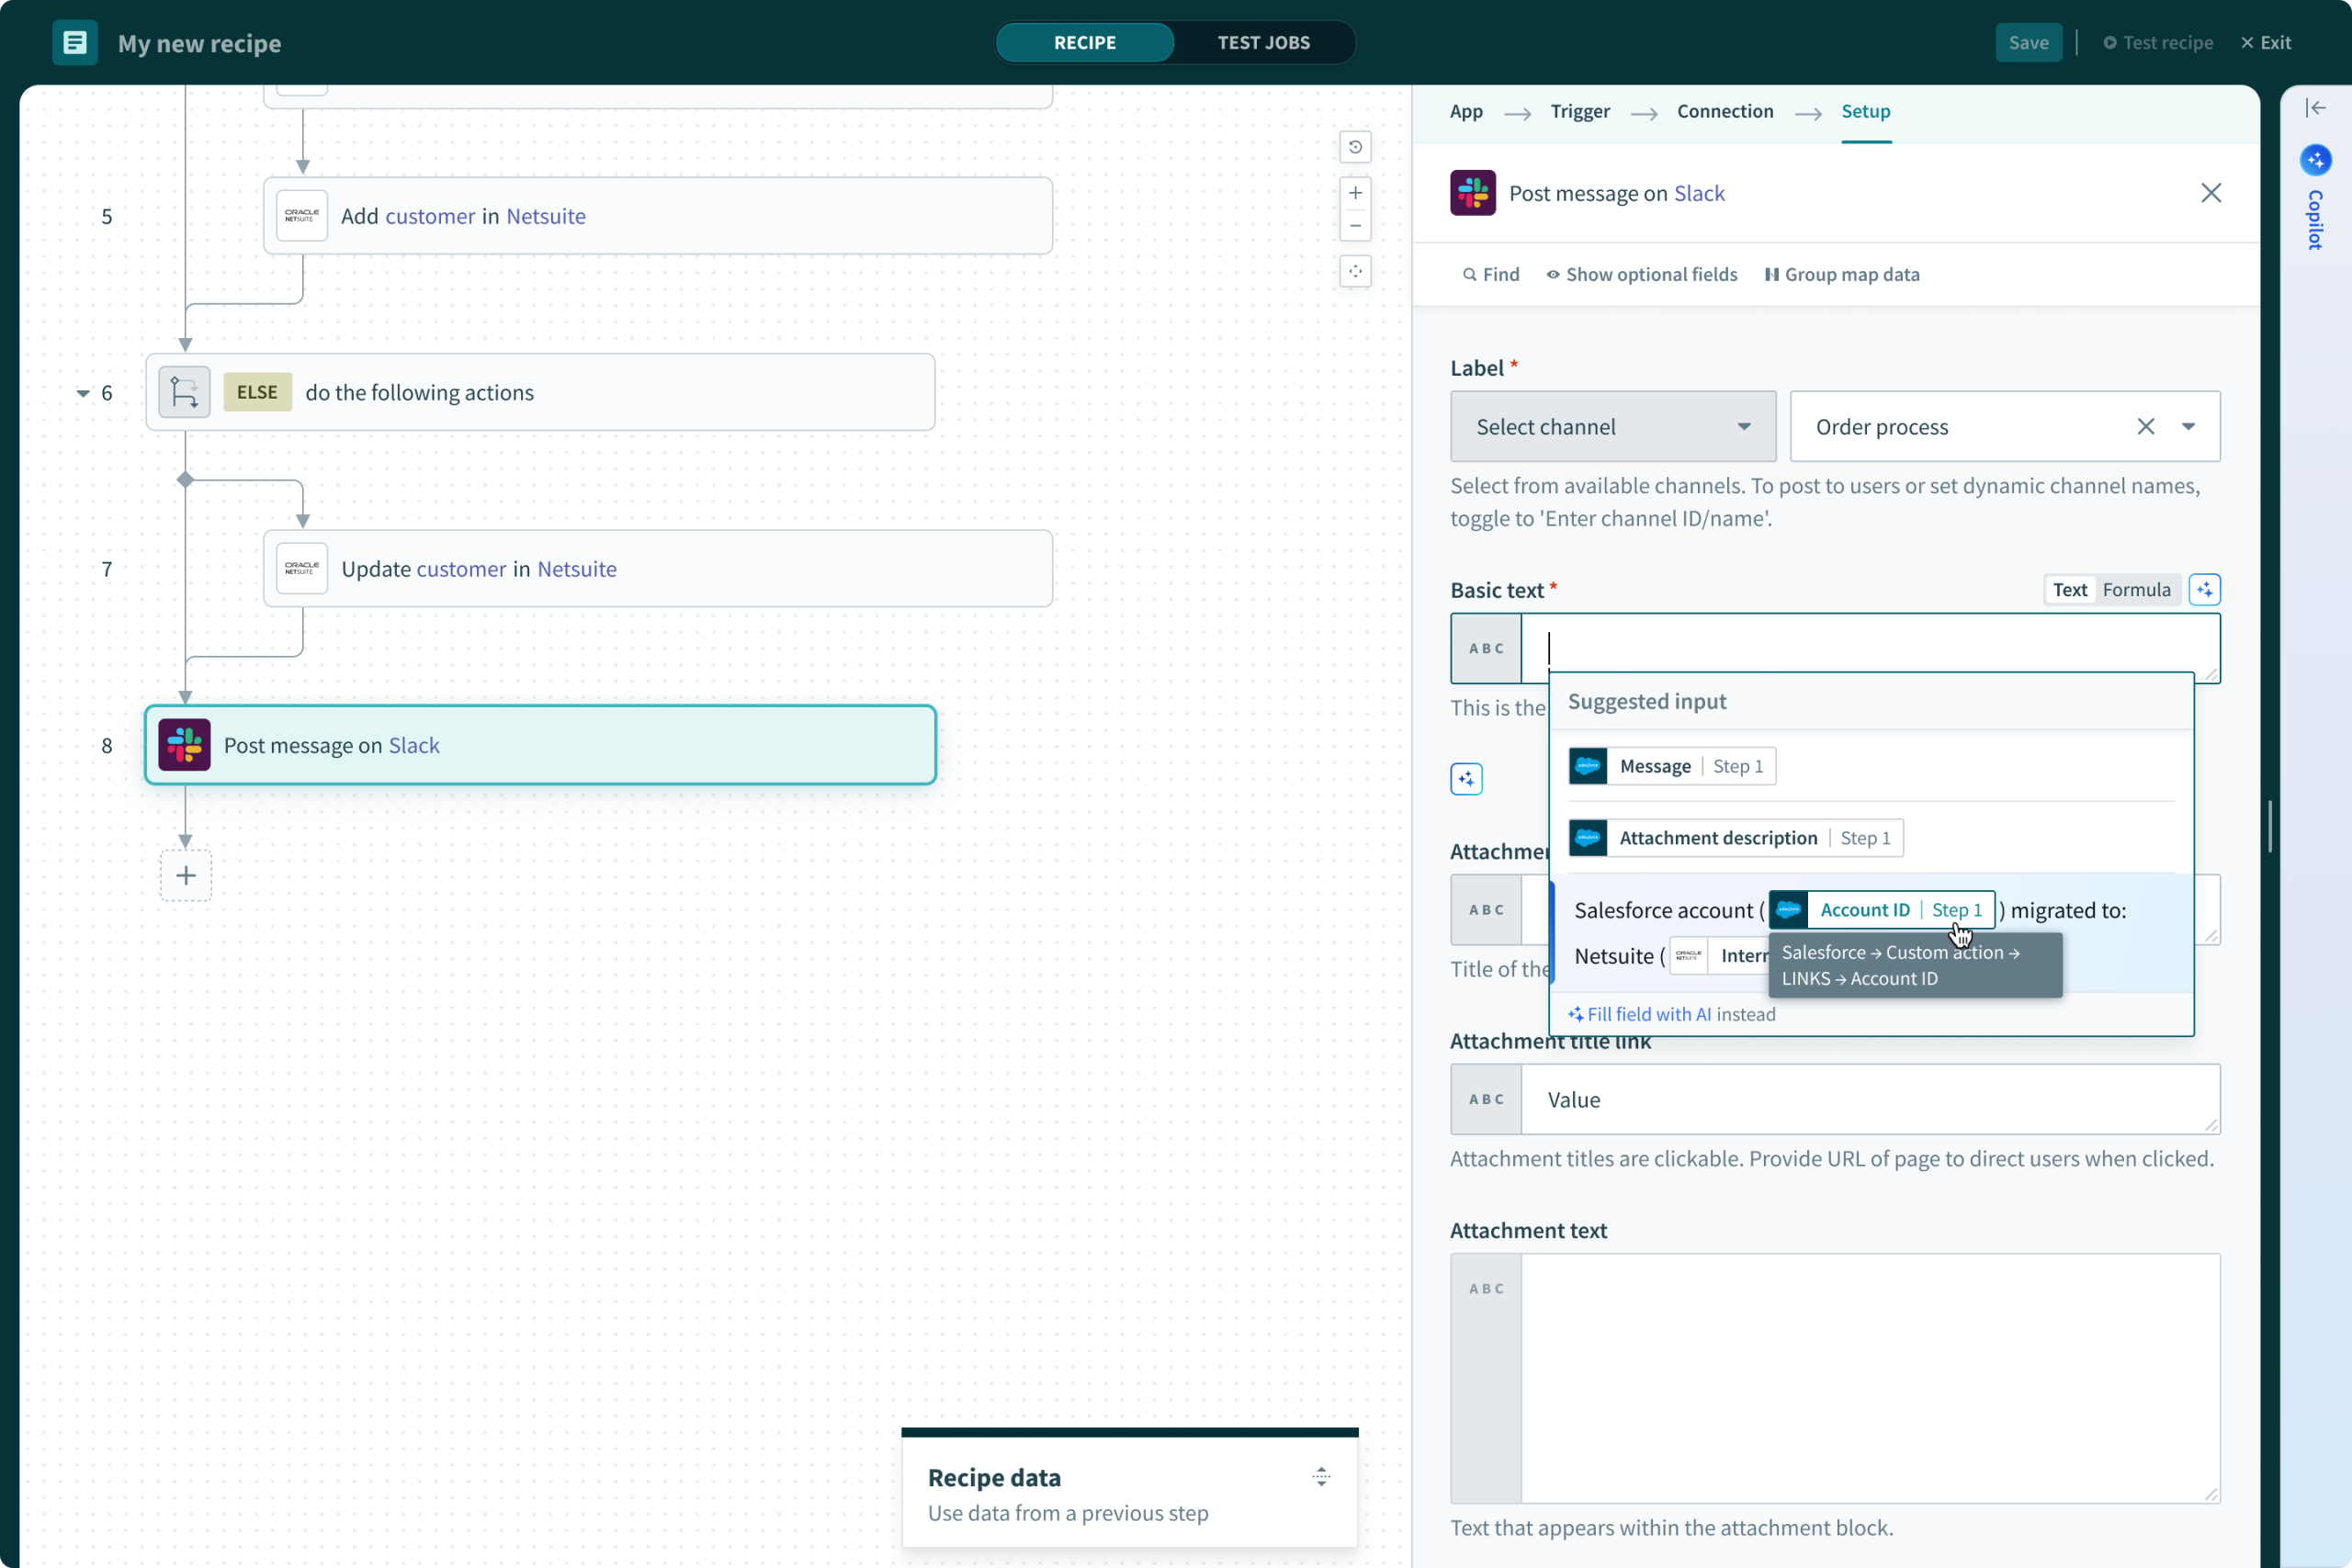Switch Basic text to Formula mode

point(2136,590)
